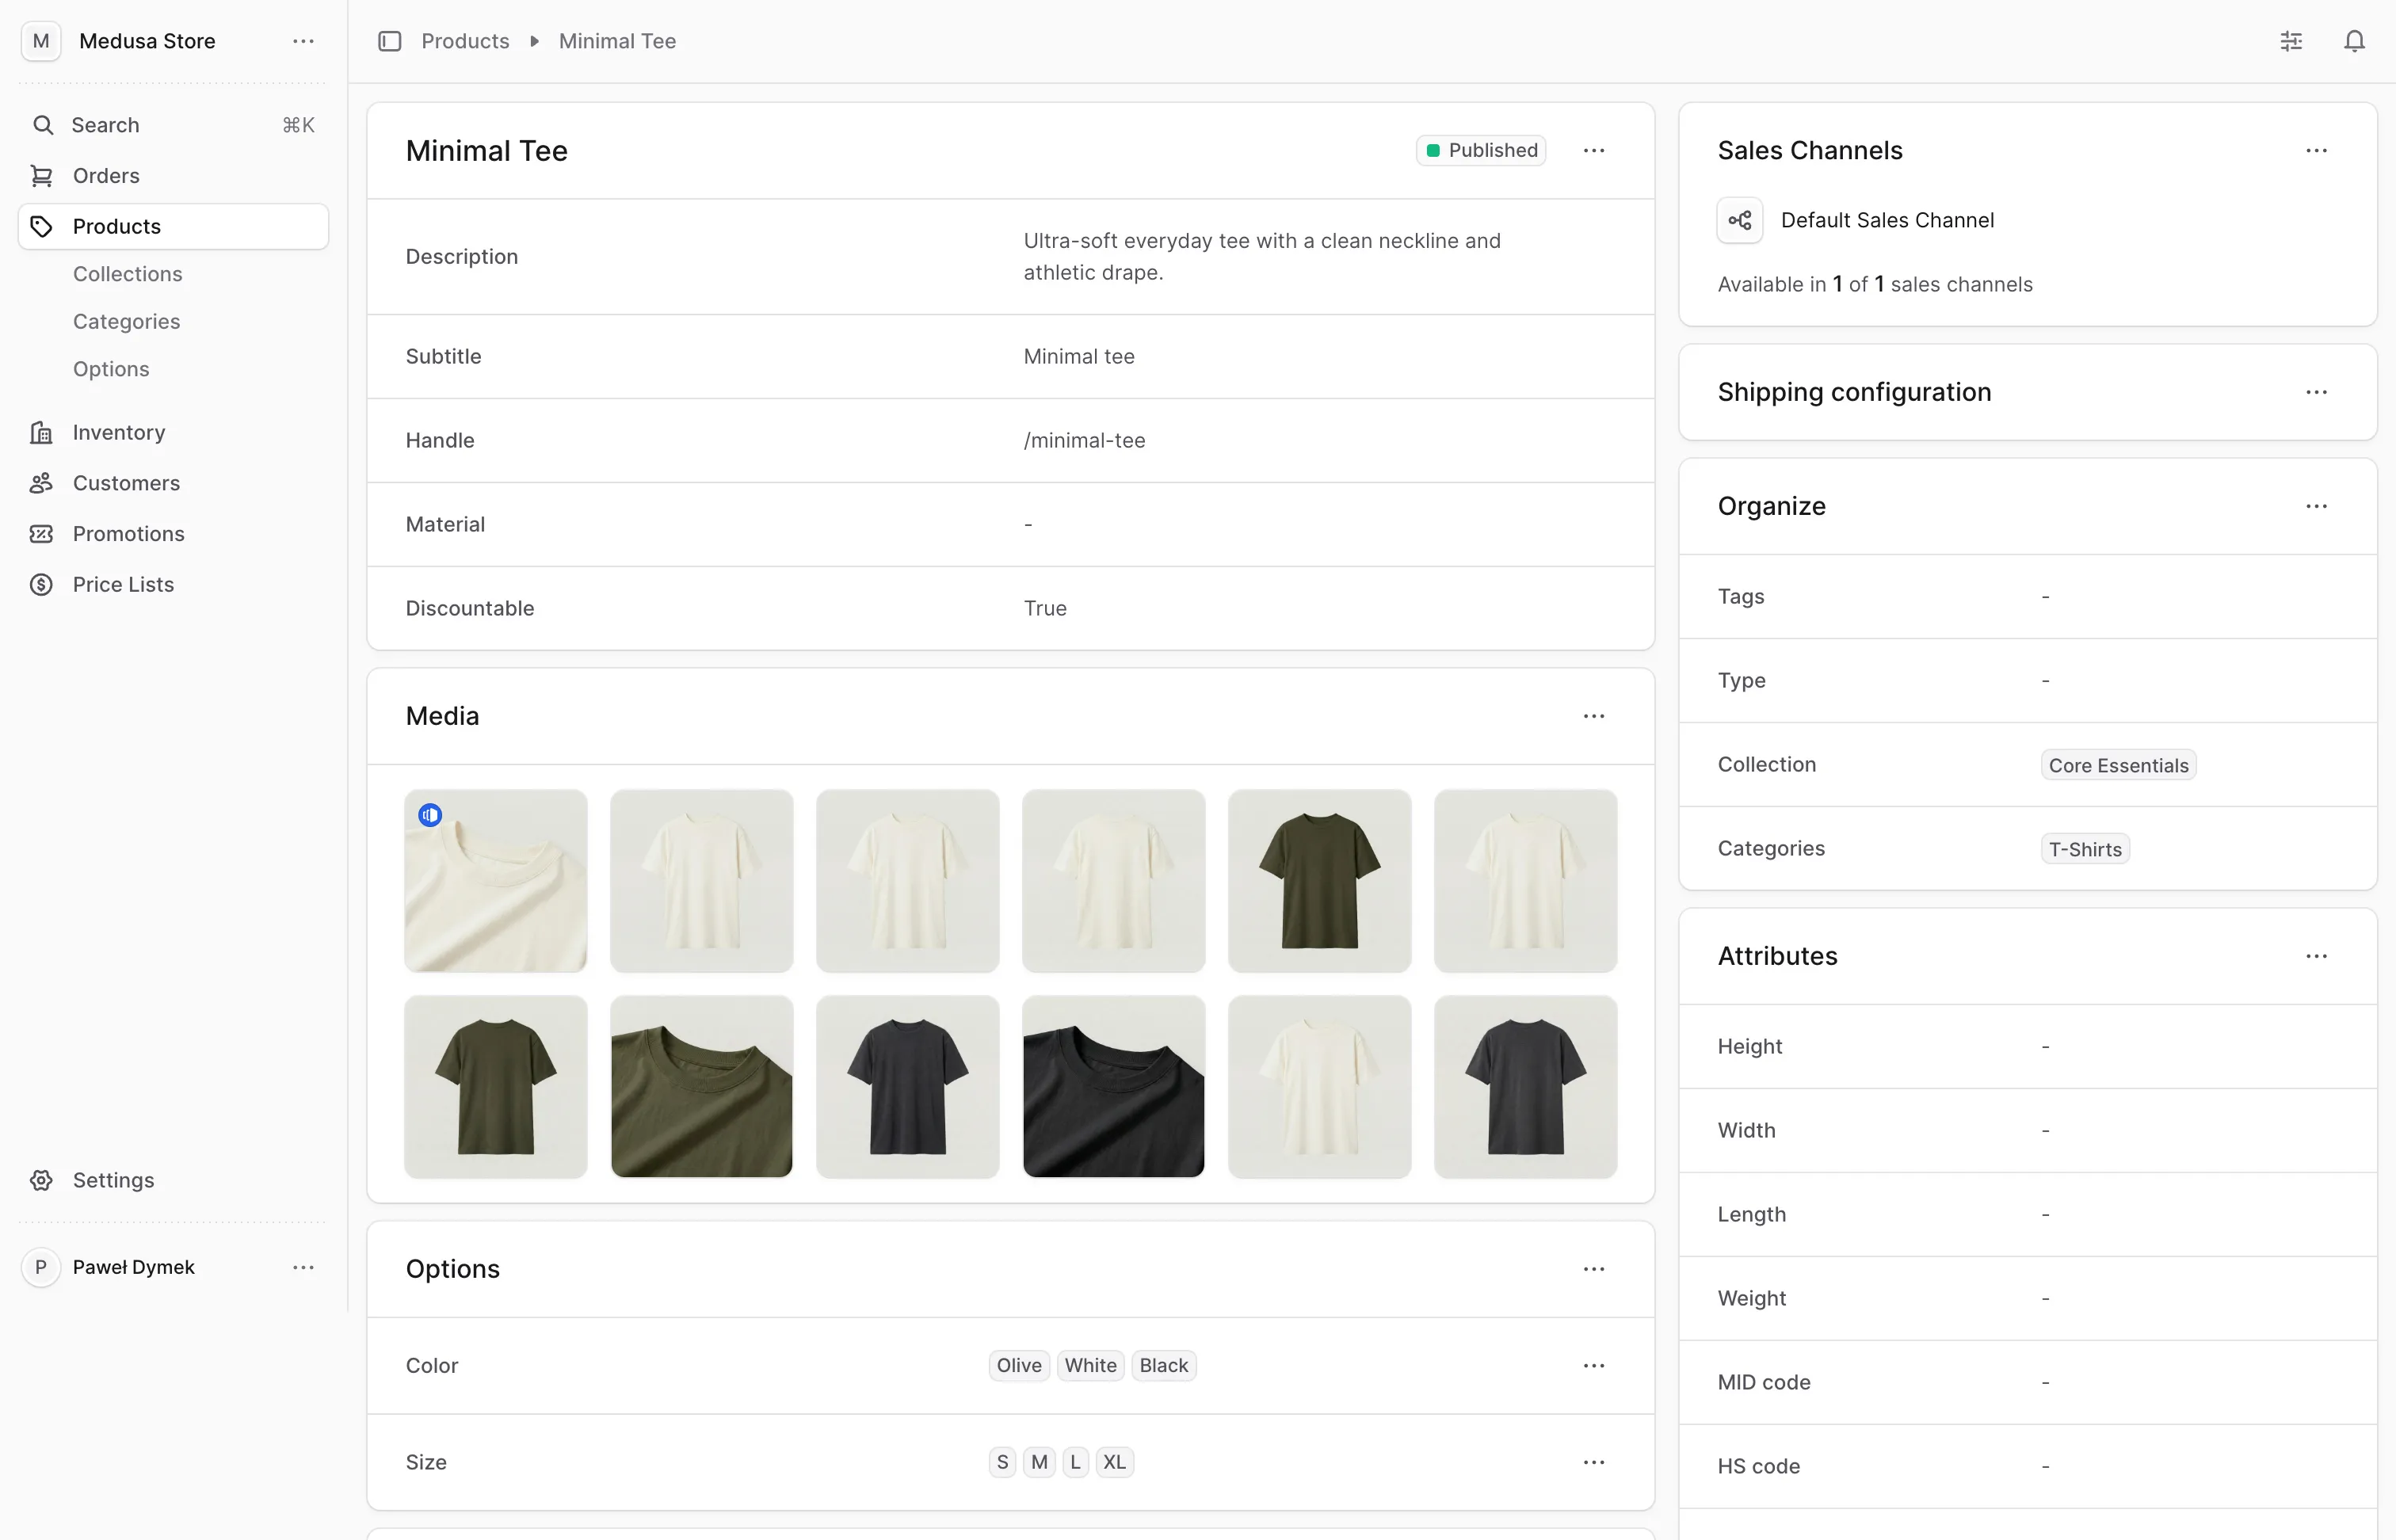Click the Orders cart icon
Screen dimensions: 2396x1540
pyautogui.click(x=41, y=176)
